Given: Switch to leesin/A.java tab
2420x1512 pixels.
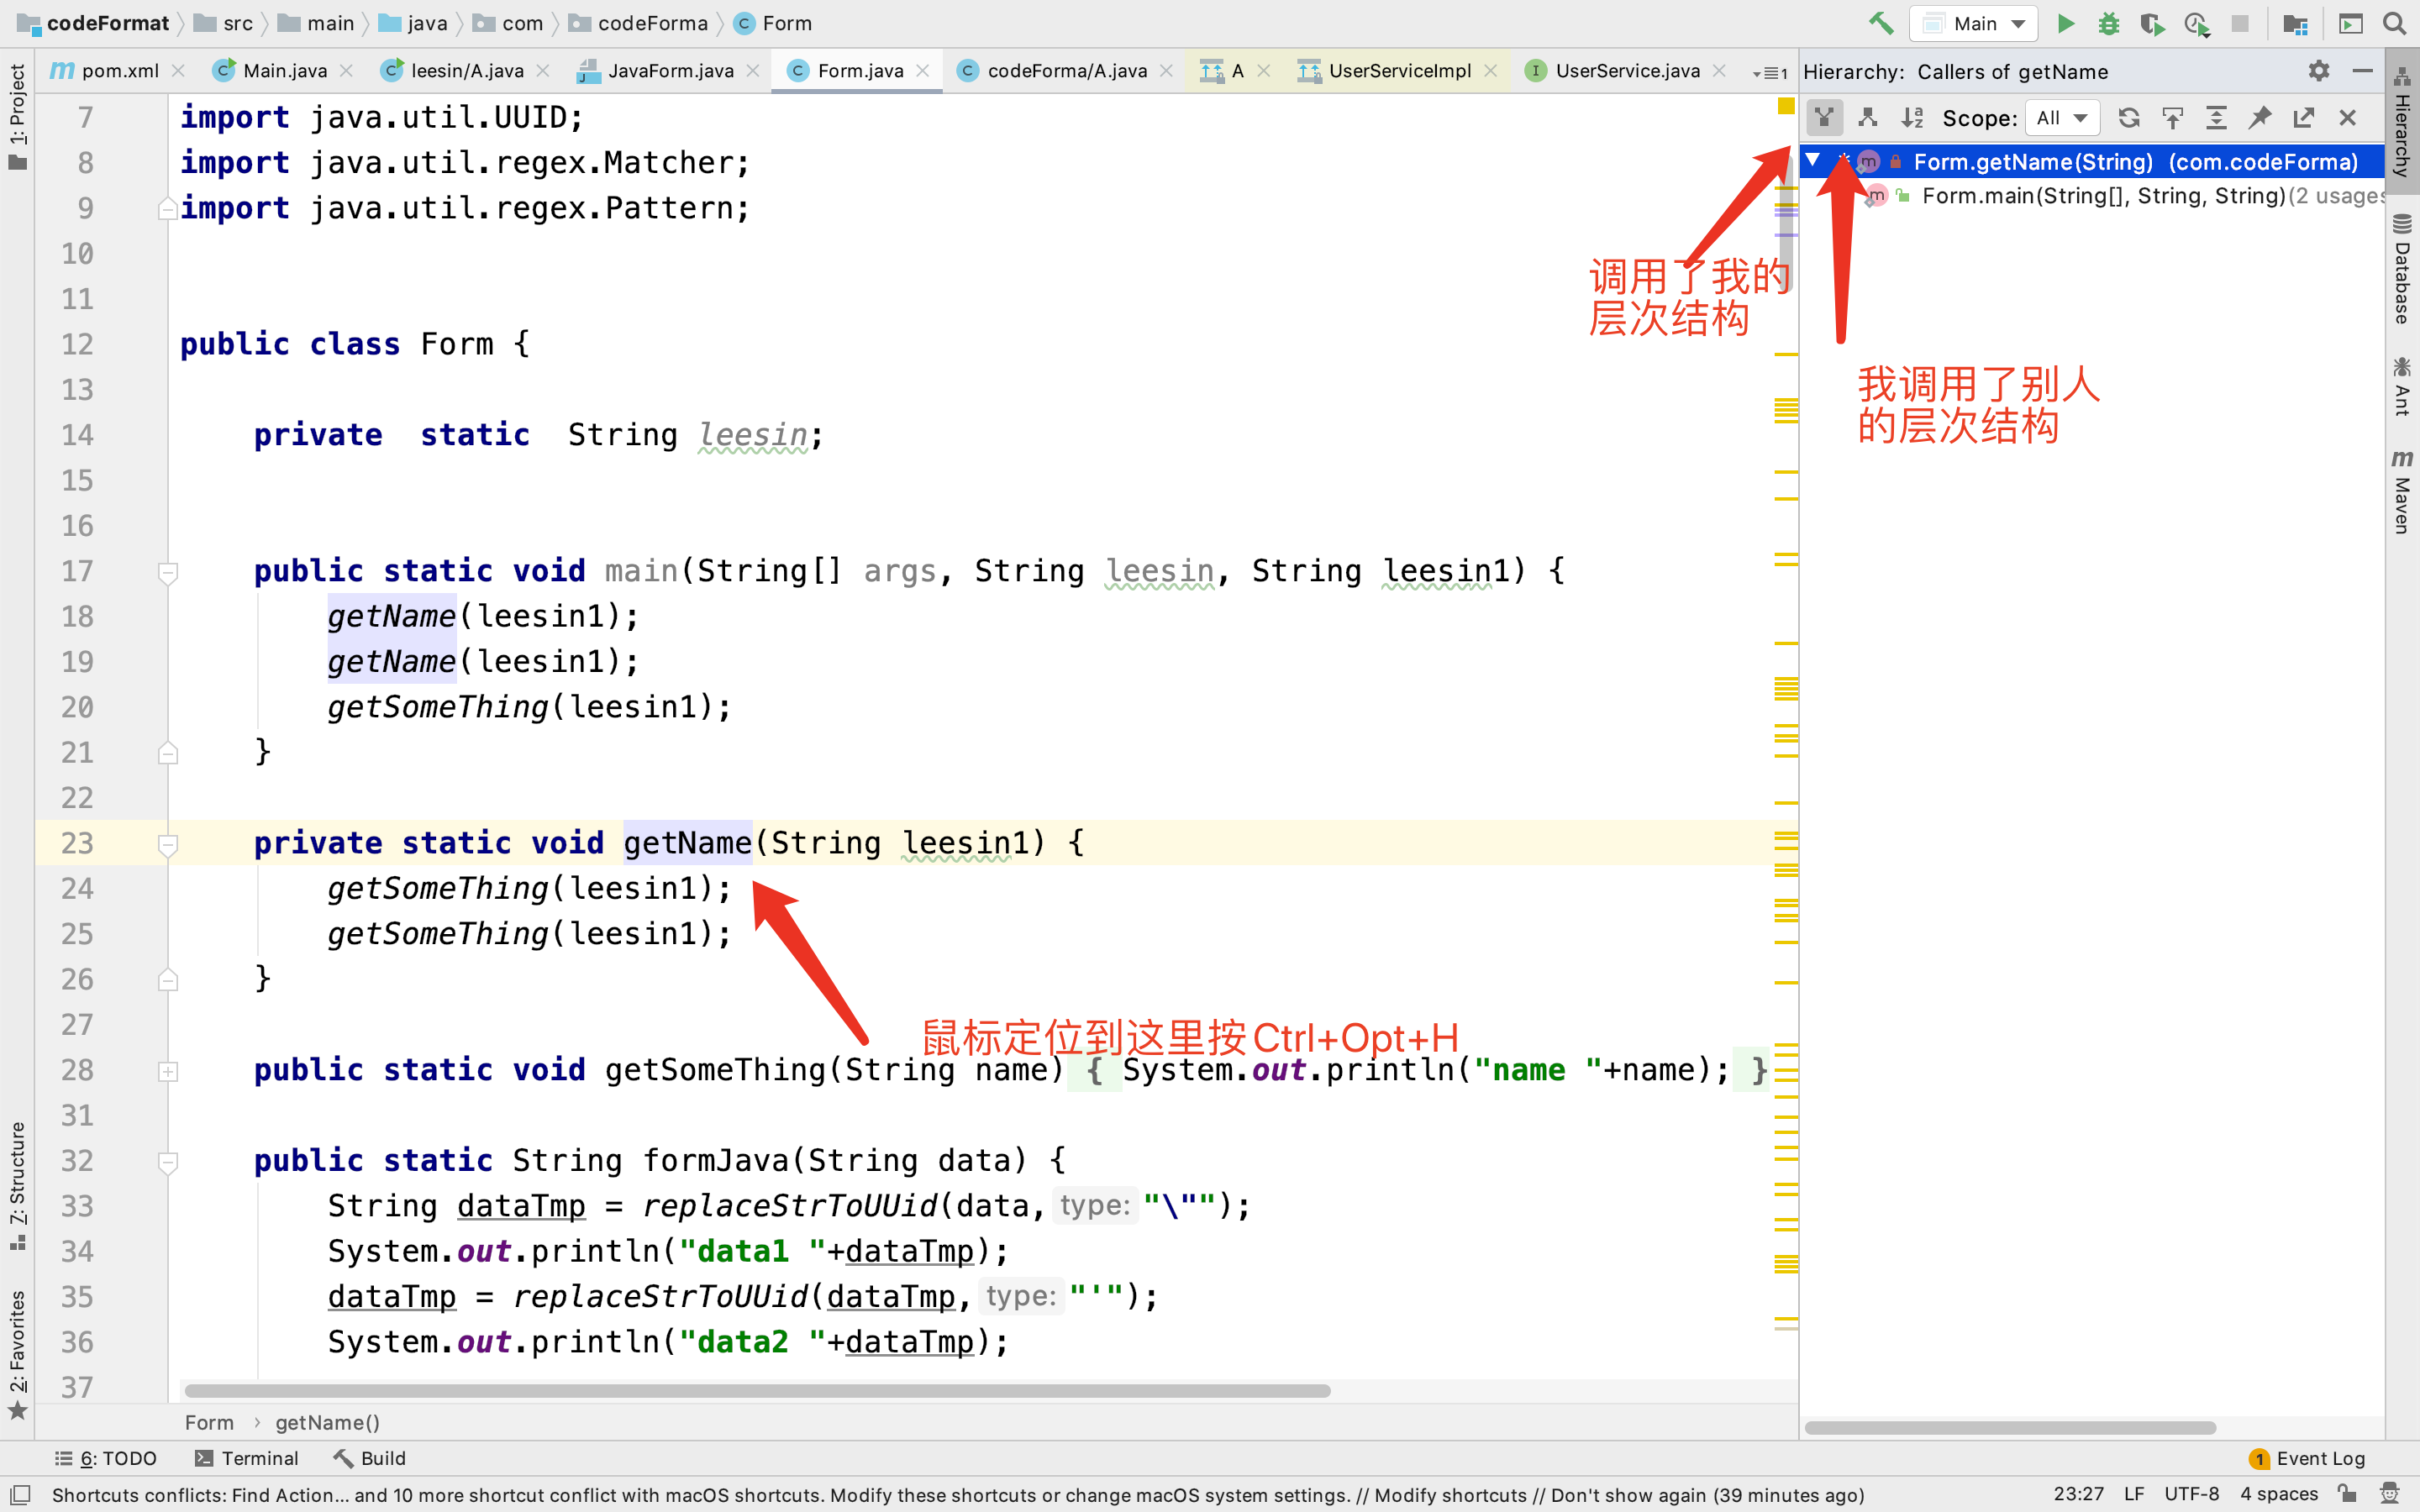Looking at the screenshot, I should coord(467,71).
